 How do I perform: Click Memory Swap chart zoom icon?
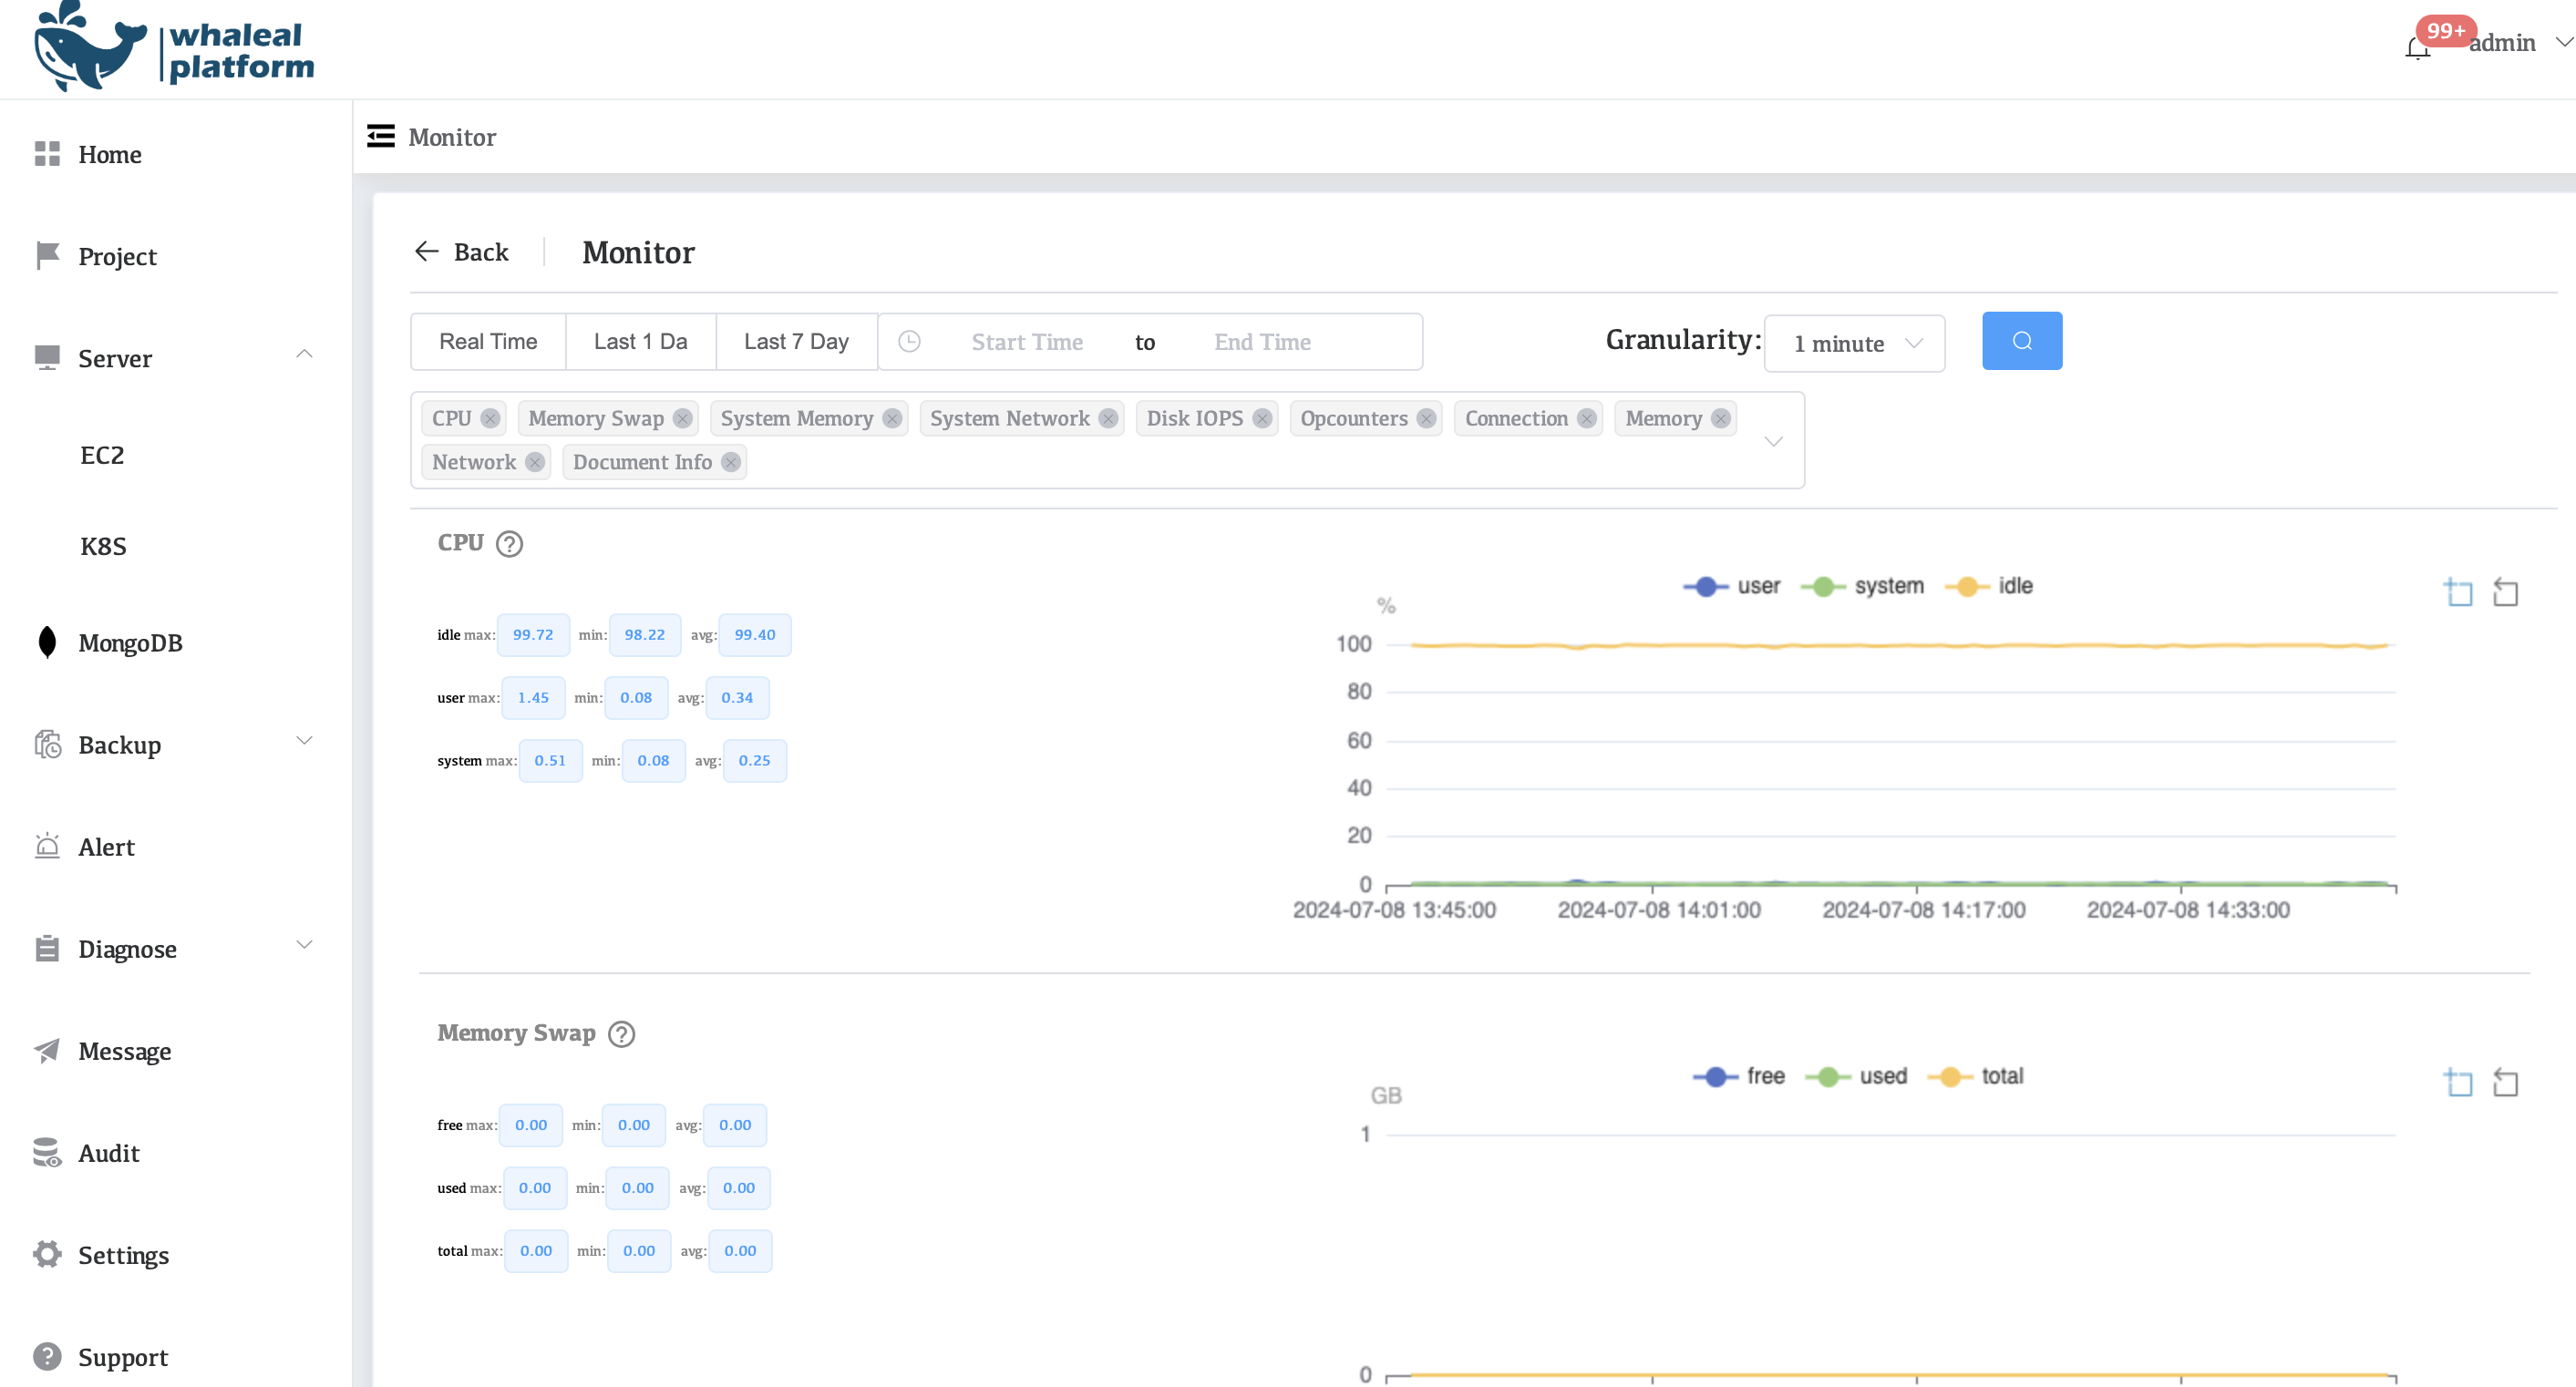[2458, 1082]
